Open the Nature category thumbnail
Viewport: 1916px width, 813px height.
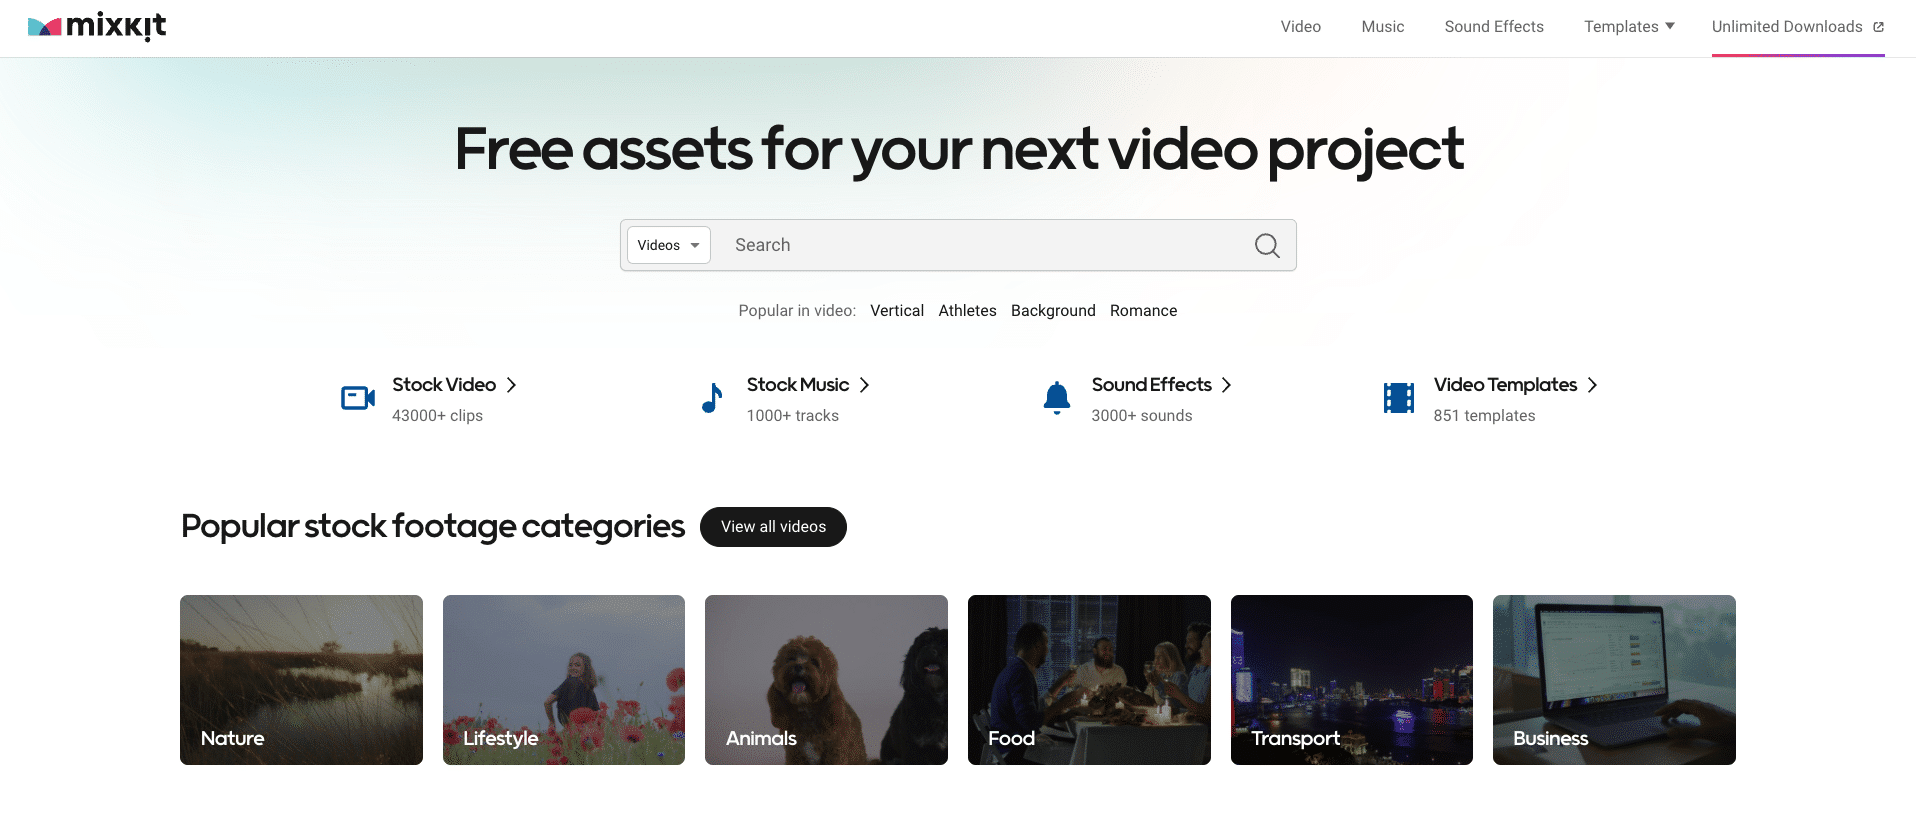pyautogui.click(x=301, y=680)
